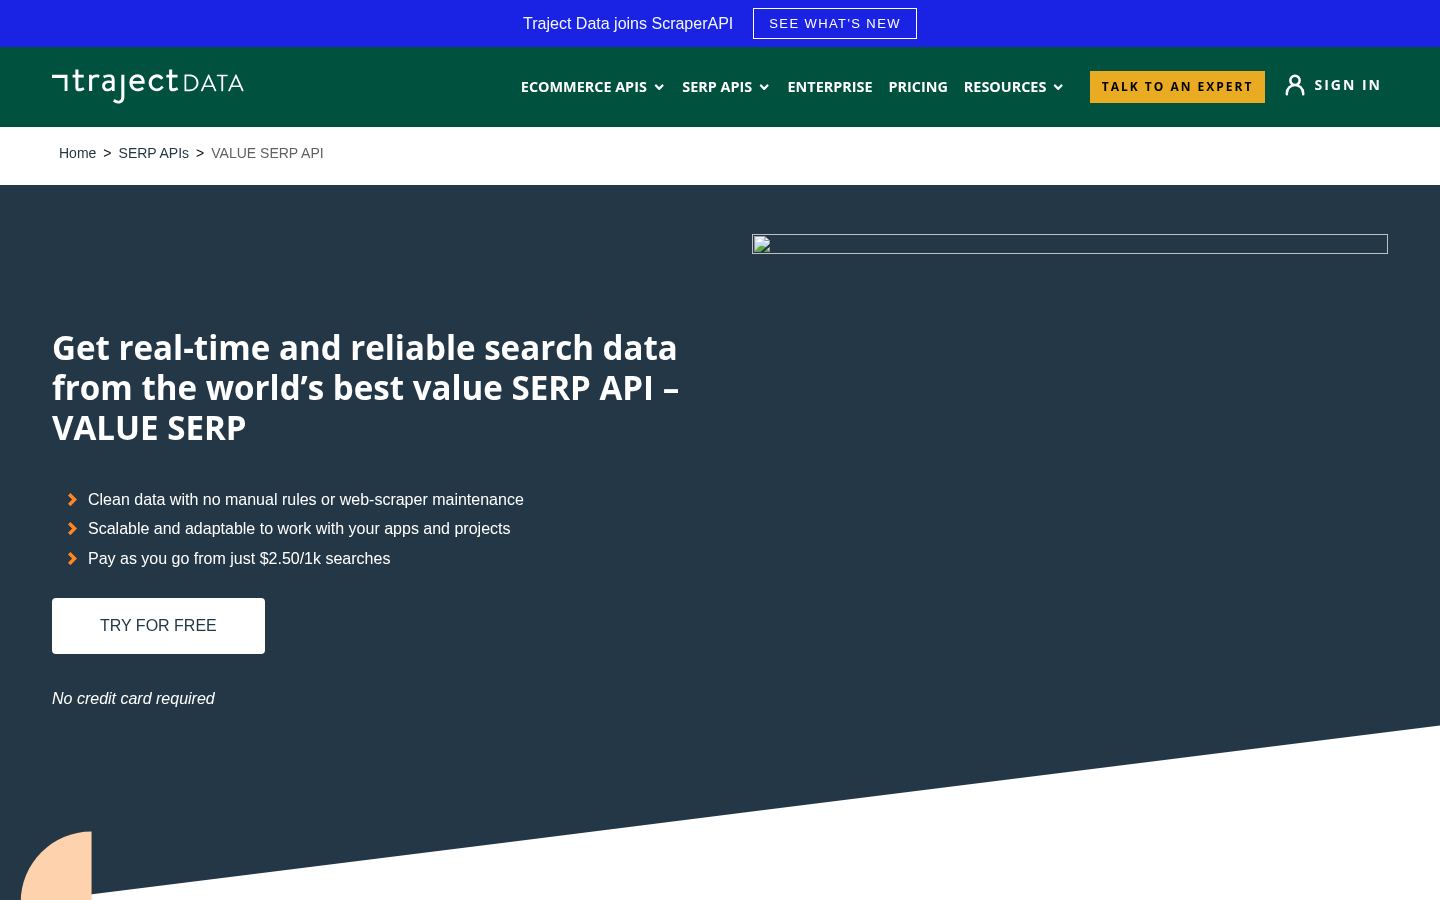Click 'Clean data with no manual rules' bullet
This screenshot has width=1440, height=900.
point(306,499)
